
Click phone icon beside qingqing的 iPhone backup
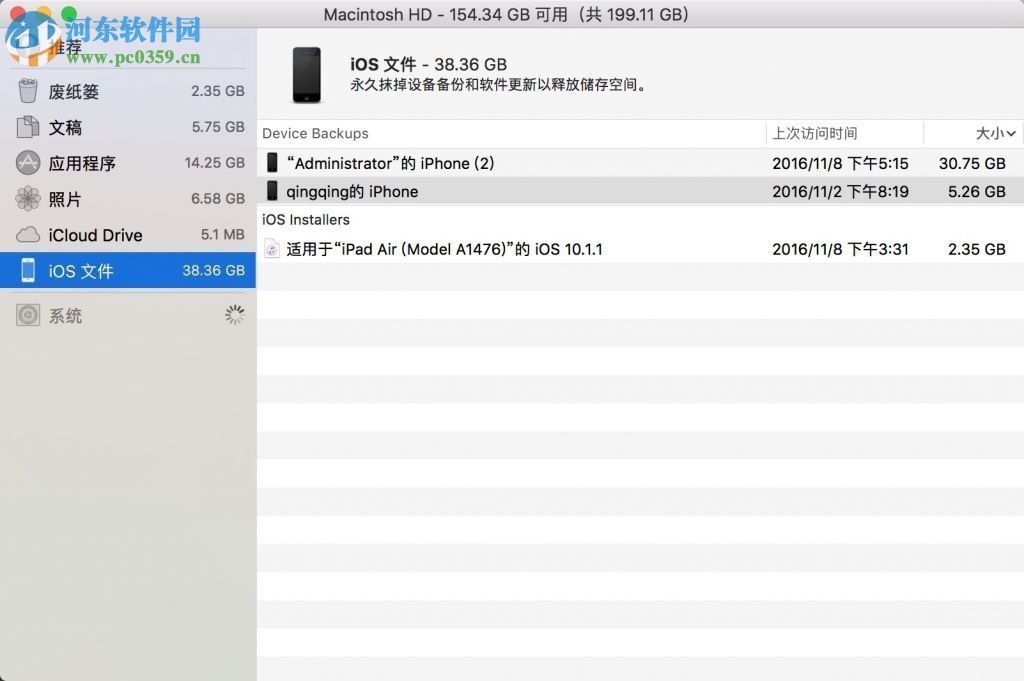point(272,191)
